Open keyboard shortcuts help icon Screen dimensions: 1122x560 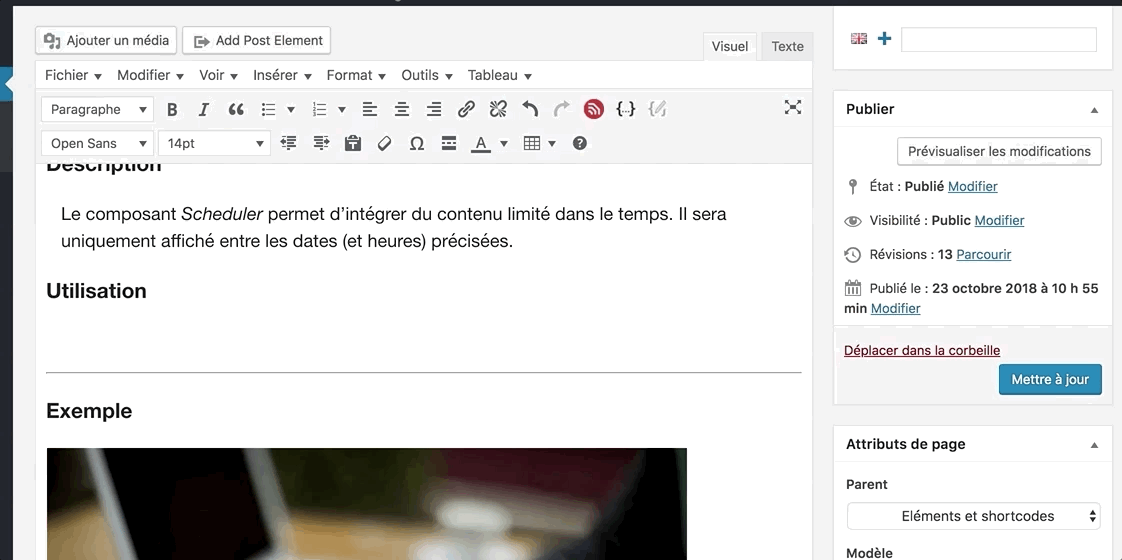(580, 144)
